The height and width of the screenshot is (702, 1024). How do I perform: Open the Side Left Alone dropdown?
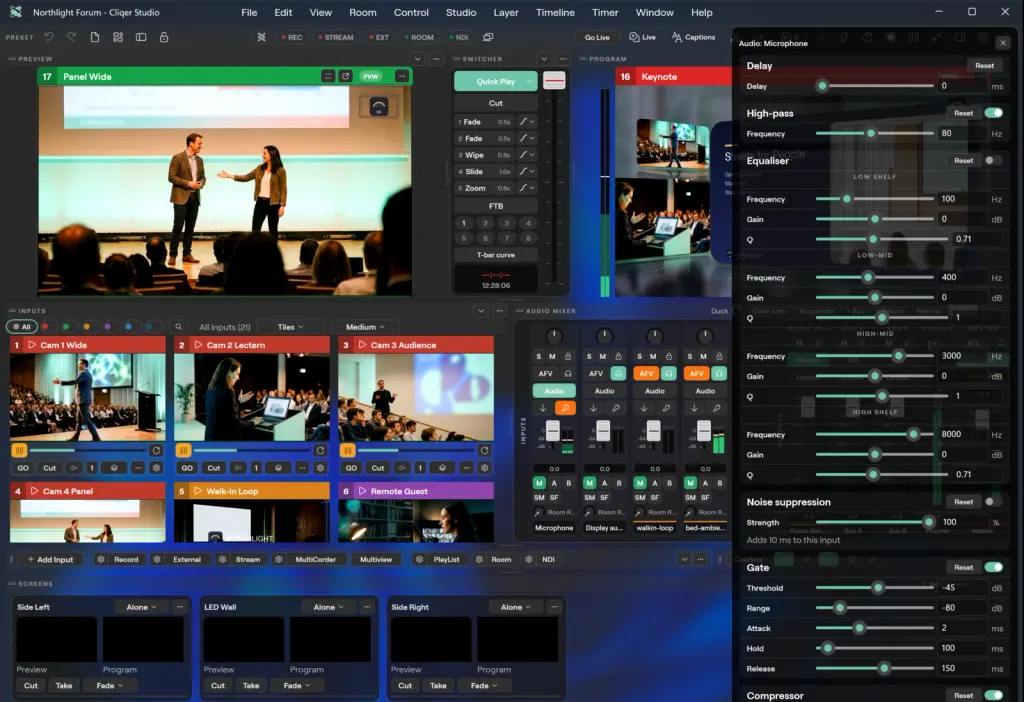point(141,607)
